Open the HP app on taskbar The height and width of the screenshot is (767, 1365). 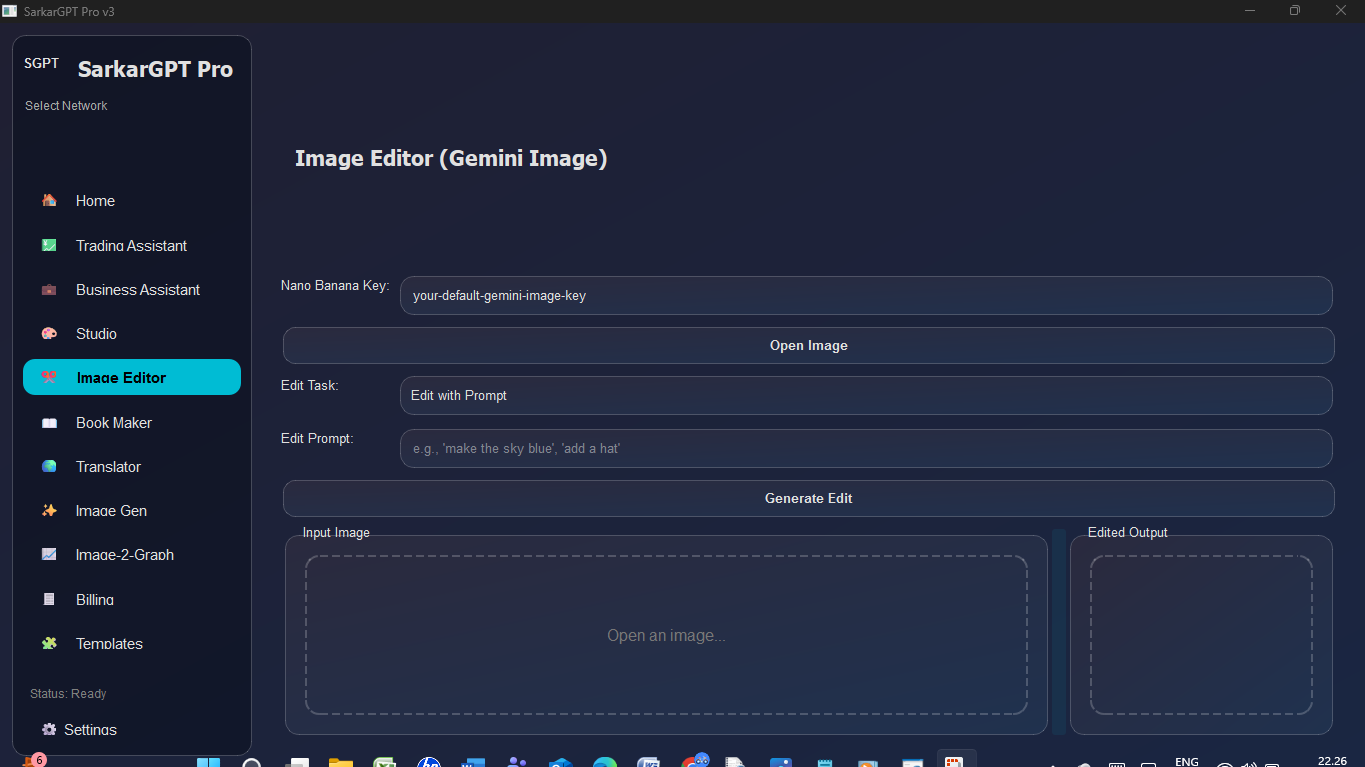pyautogui.click(x=429, y=763)
